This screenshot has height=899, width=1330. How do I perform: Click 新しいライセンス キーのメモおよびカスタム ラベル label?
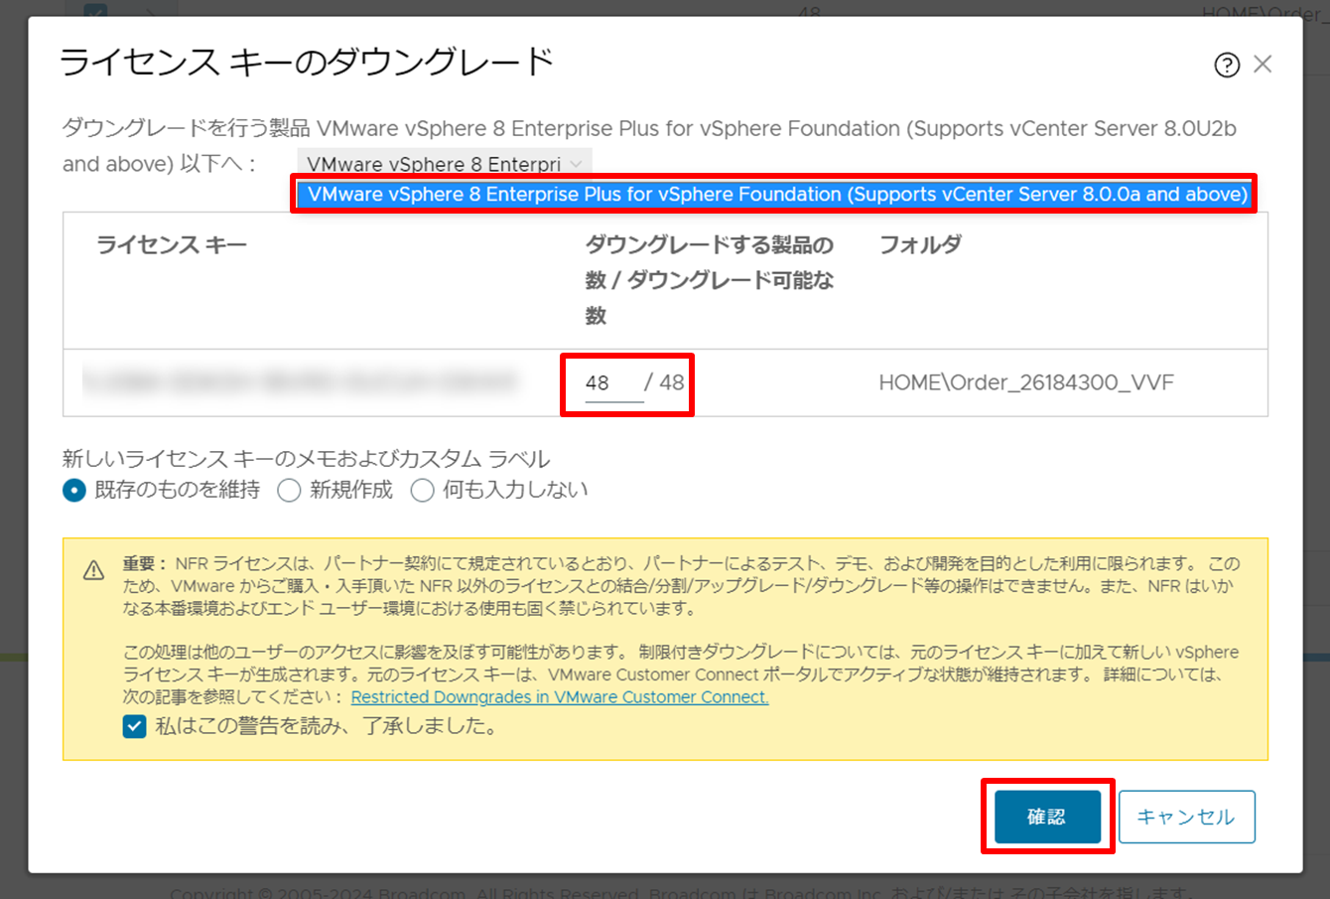(x=306, y=459)
